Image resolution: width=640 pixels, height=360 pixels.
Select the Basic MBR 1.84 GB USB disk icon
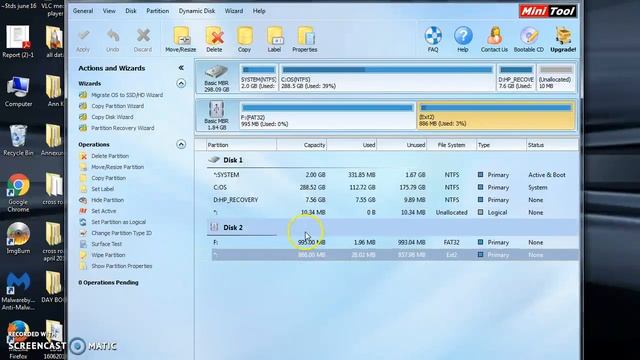point(217,116)
